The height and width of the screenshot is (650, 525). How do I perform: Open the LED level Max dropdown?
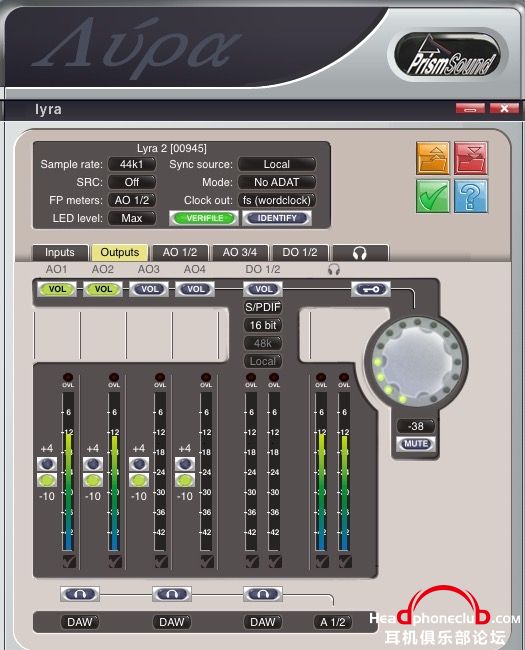pyautogui.click(x=132, y=218)
